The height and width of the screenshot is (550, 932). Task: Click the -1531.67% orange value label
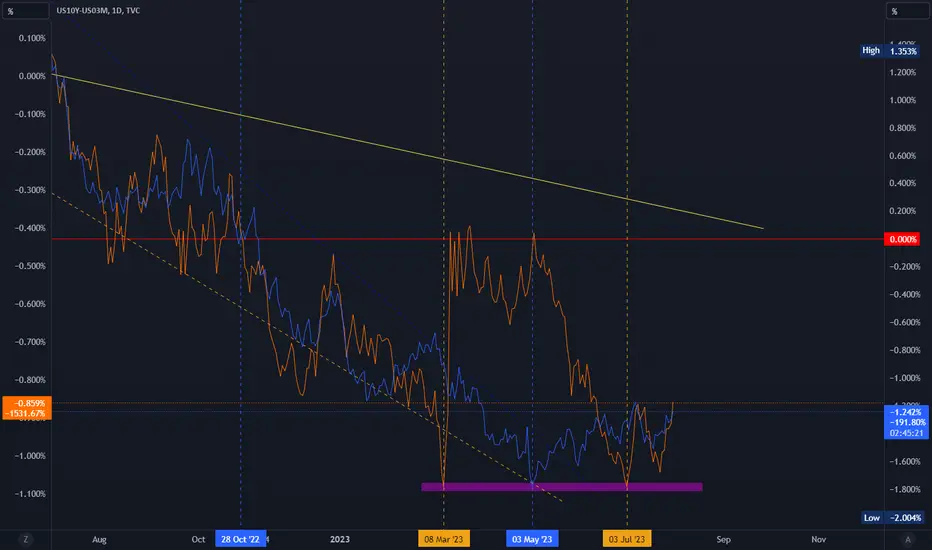click(27, 413)
